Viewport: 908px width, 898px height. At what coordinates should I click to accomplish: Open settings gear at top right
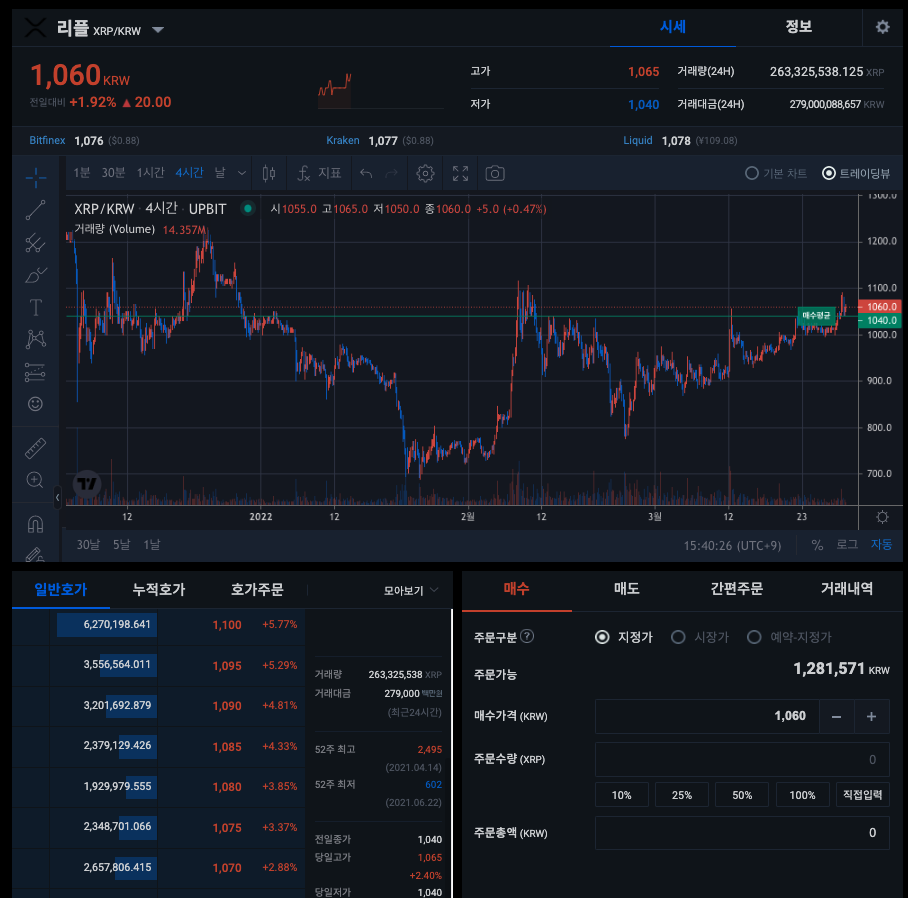coord(882,27)
